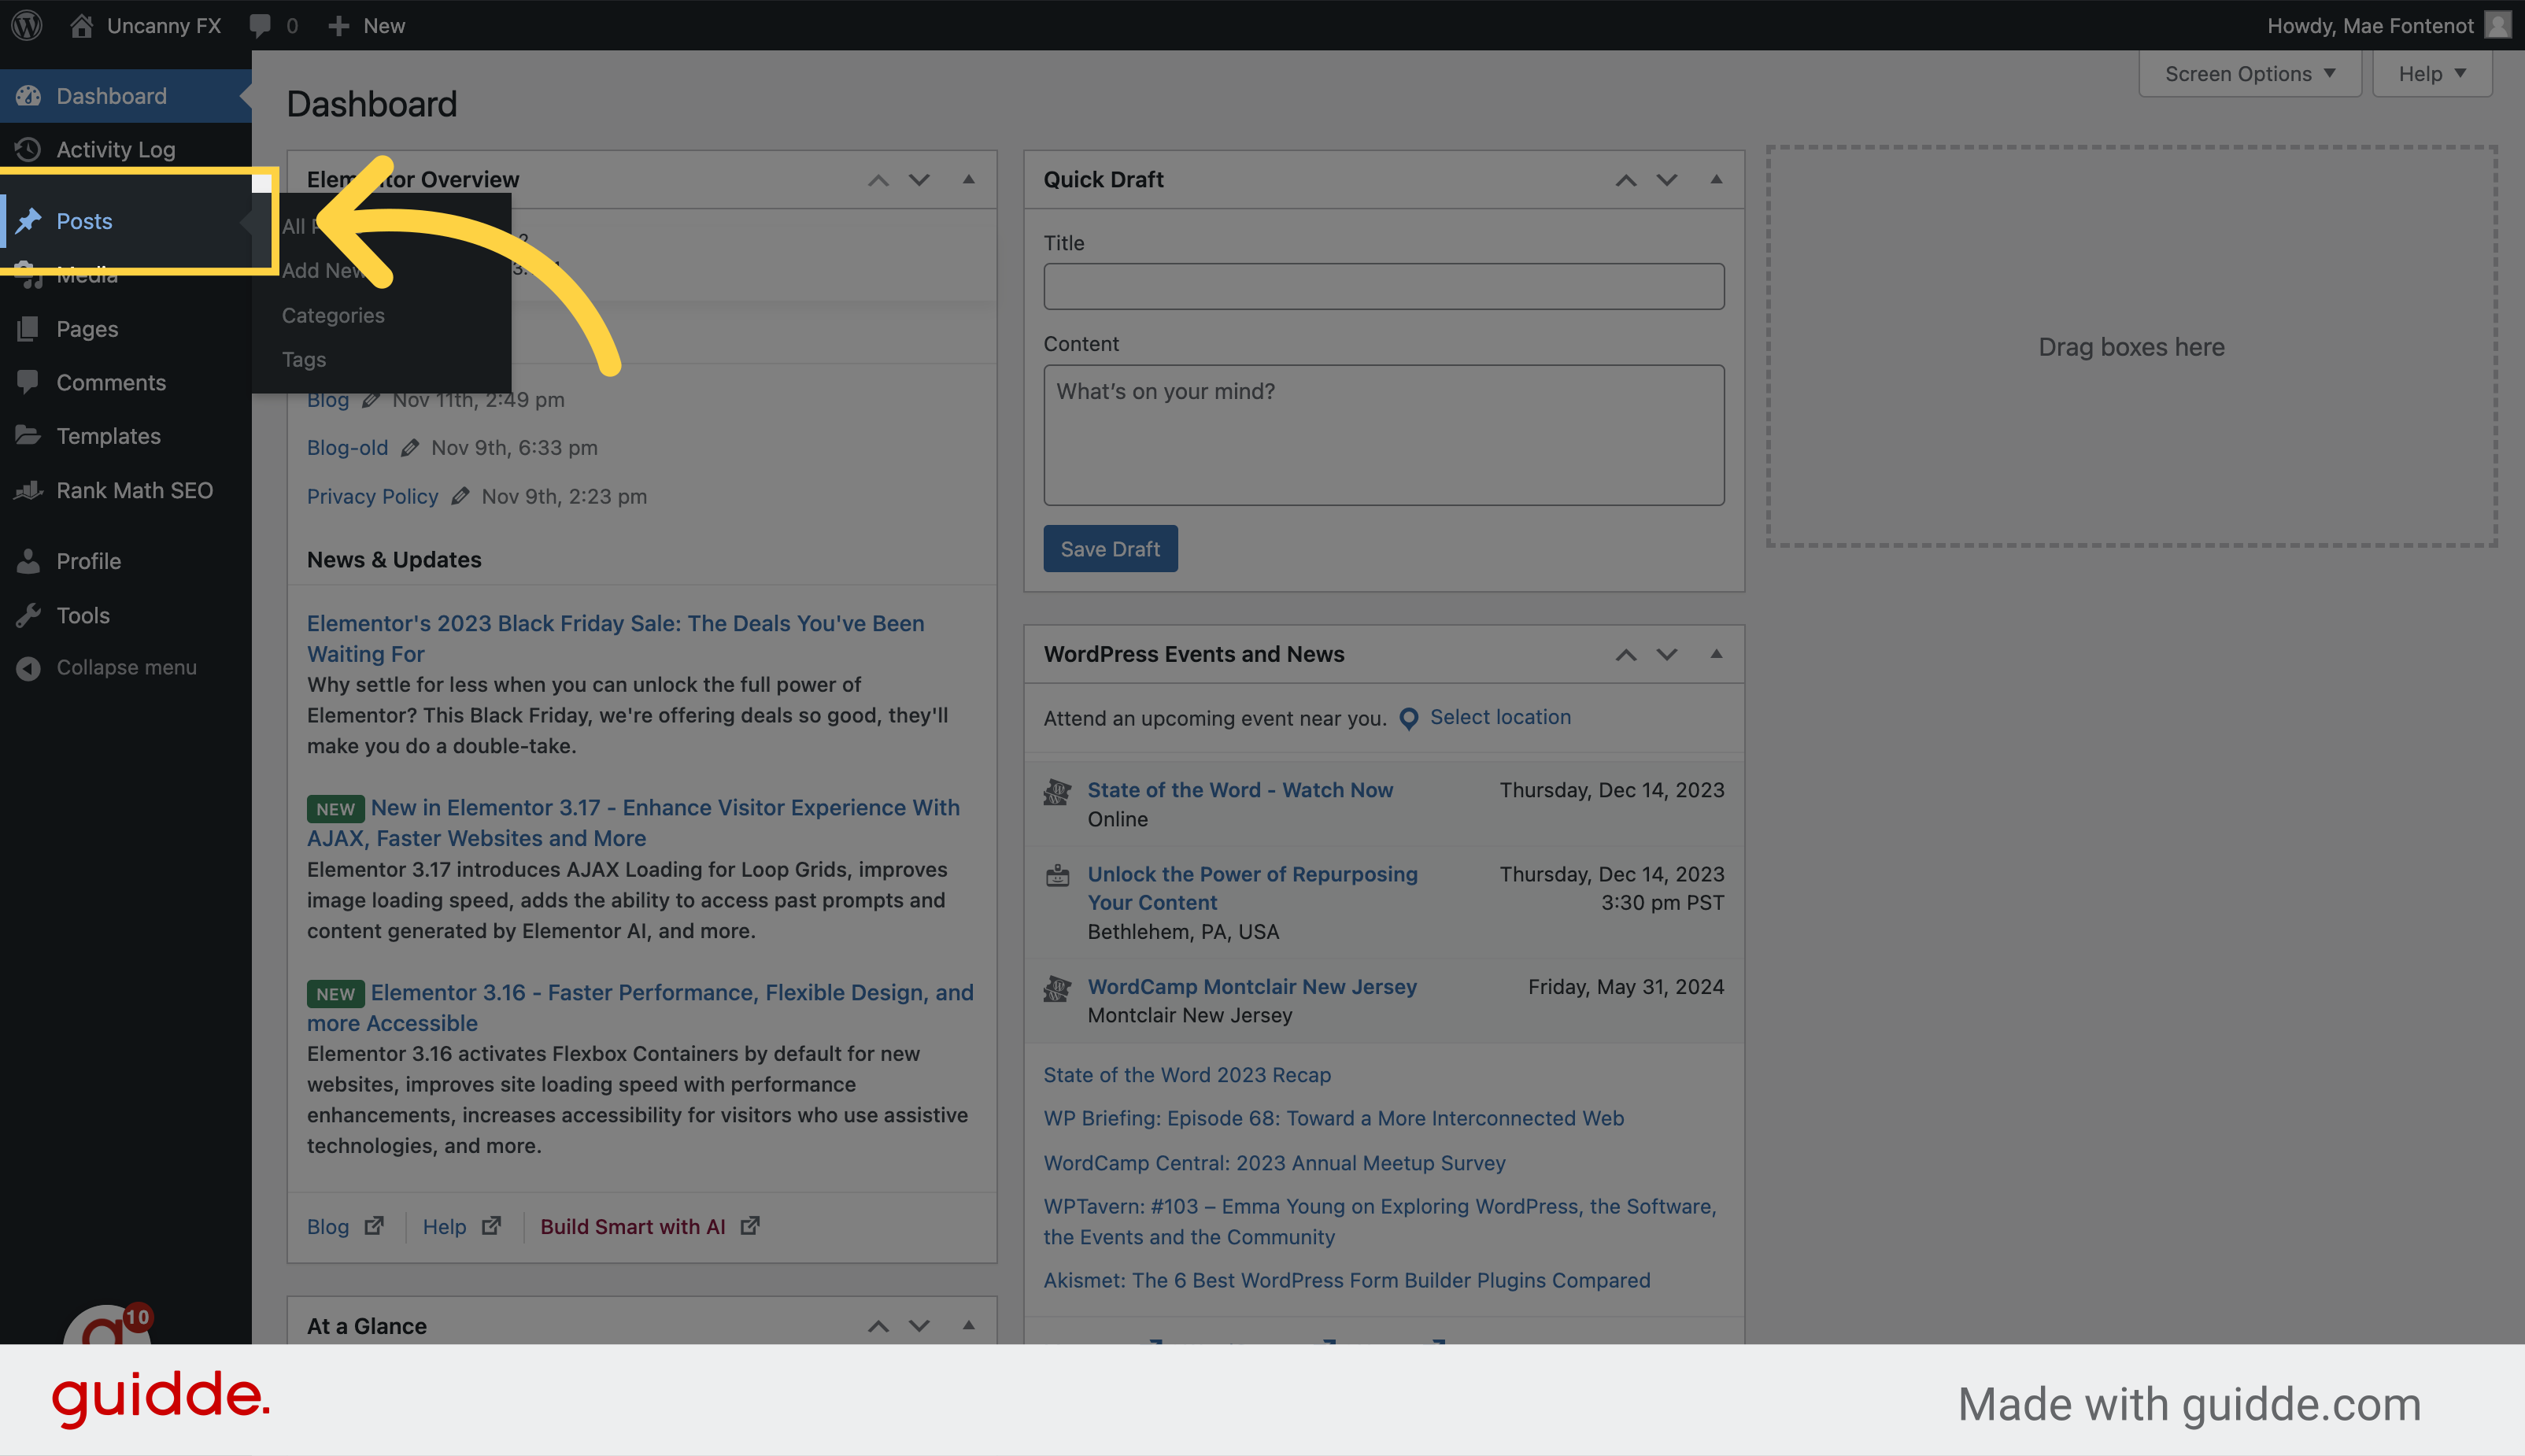Open external link icon beside footer Blog

point(374,1226)
